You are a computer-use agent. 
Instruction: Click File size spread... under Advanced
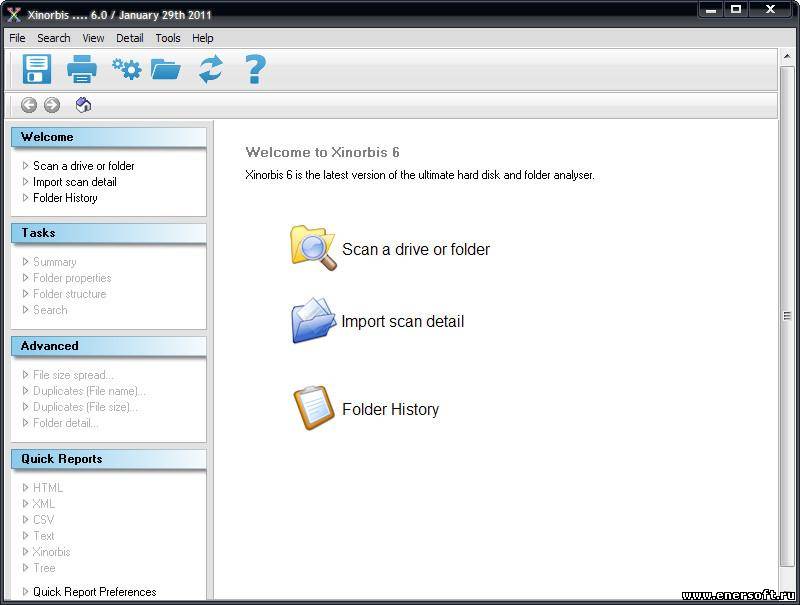(x=73, y=375)
